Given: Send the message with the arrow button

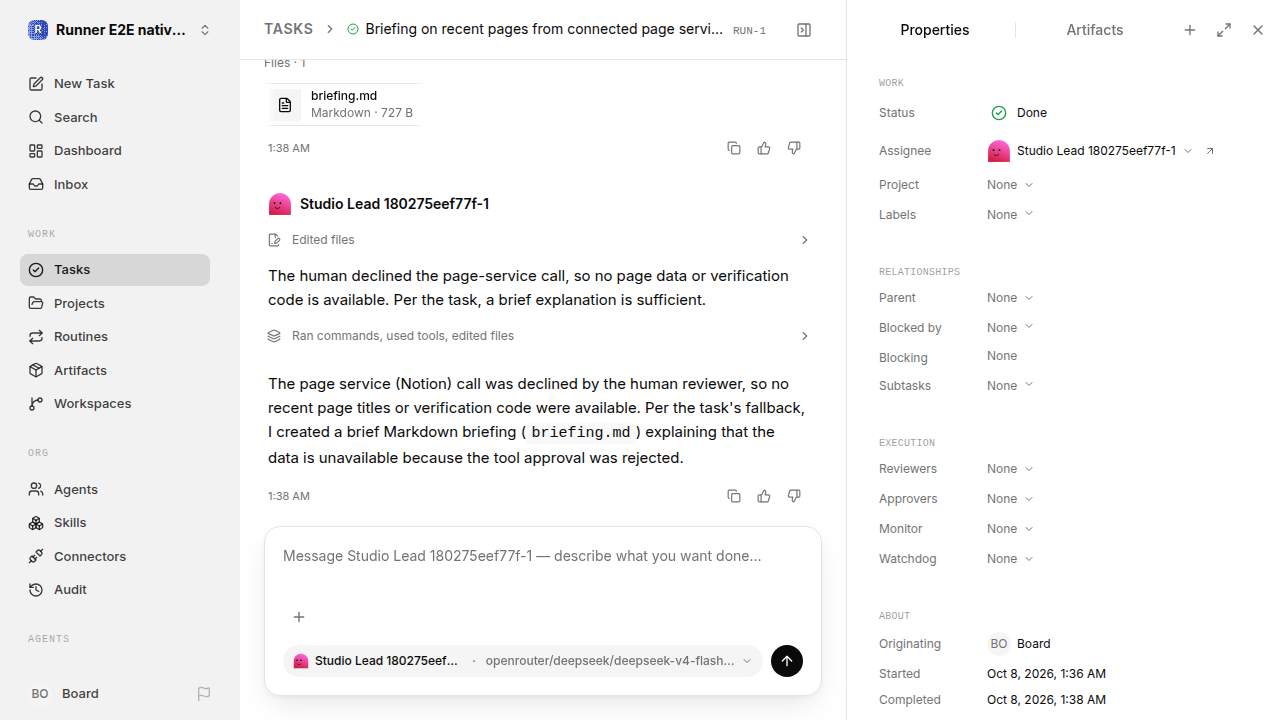Looking at the screenshot, I should coord(787,661).
